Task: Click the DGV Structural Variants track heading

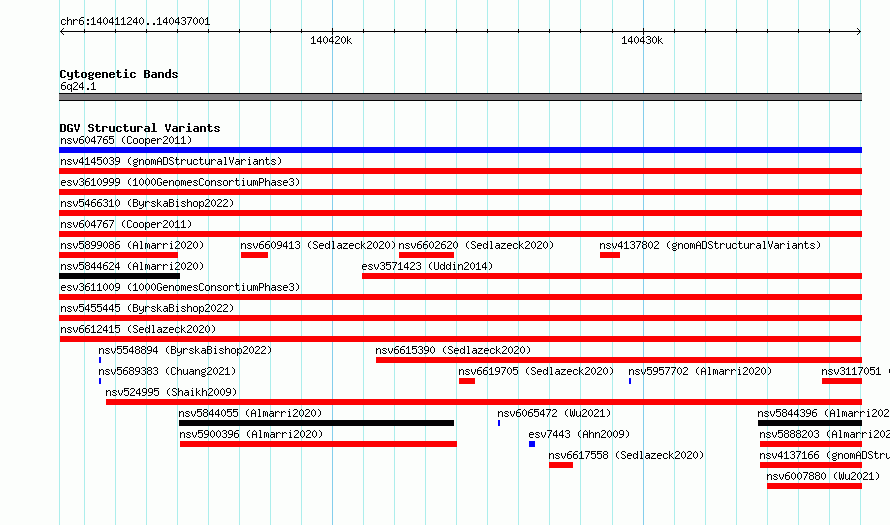Action: (140, 128)
